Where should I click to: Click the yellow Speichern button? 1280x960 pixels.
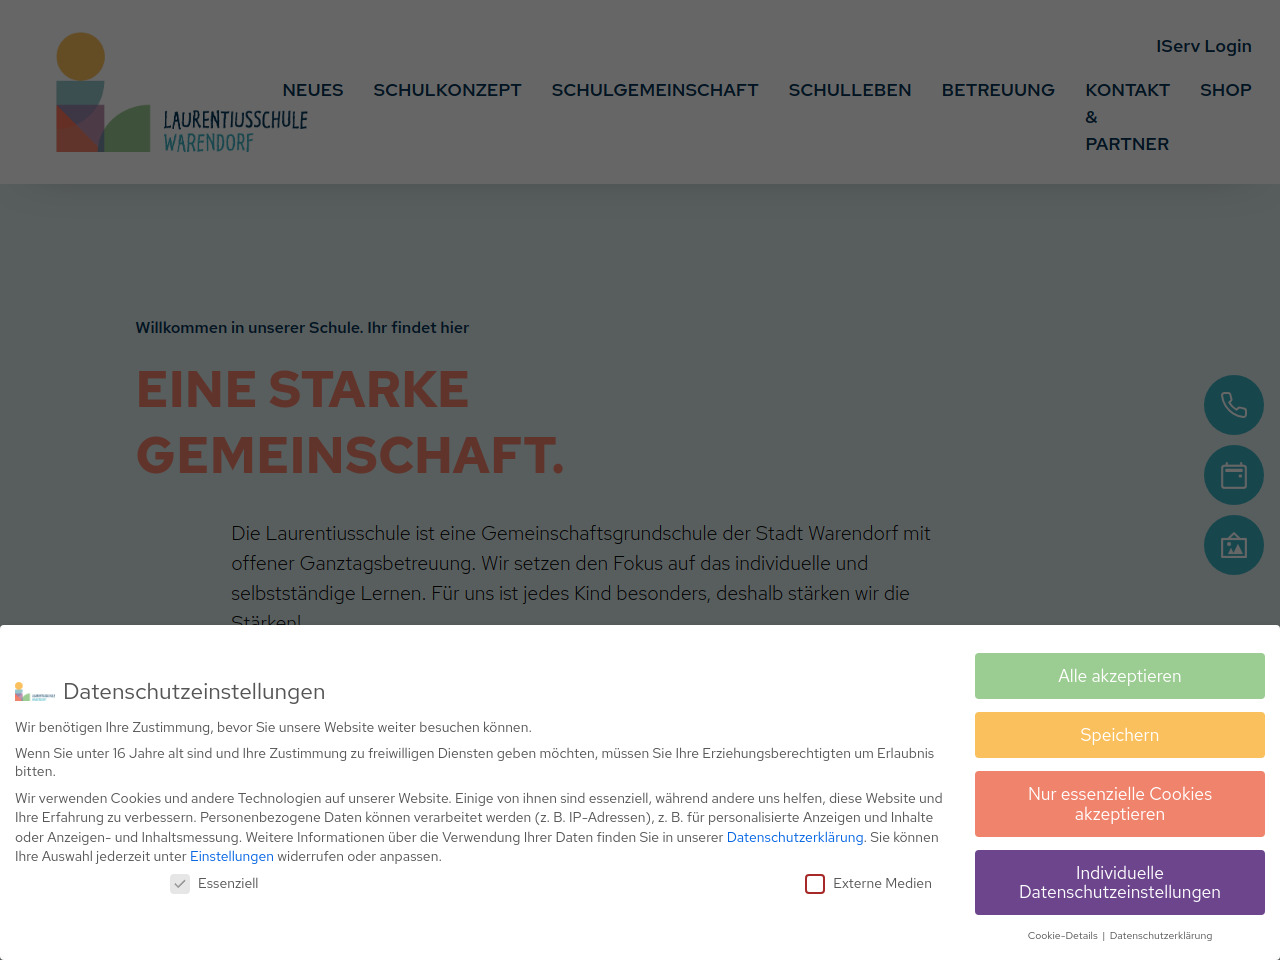tap(1119, 735)
